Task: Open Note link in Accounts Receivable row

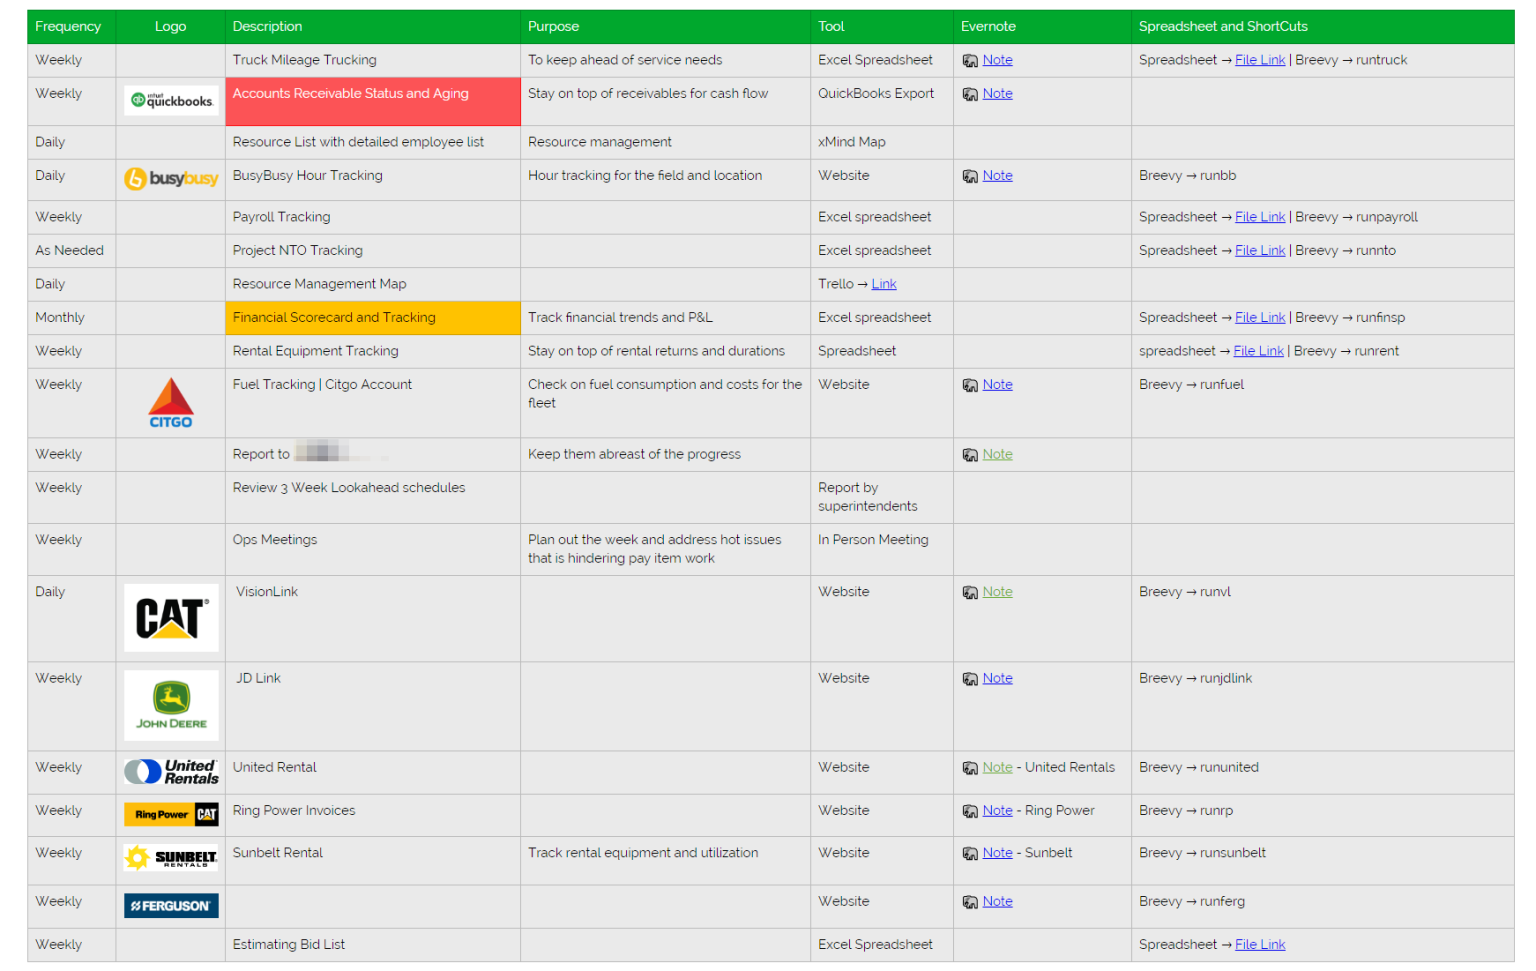Action: (997, 94)
